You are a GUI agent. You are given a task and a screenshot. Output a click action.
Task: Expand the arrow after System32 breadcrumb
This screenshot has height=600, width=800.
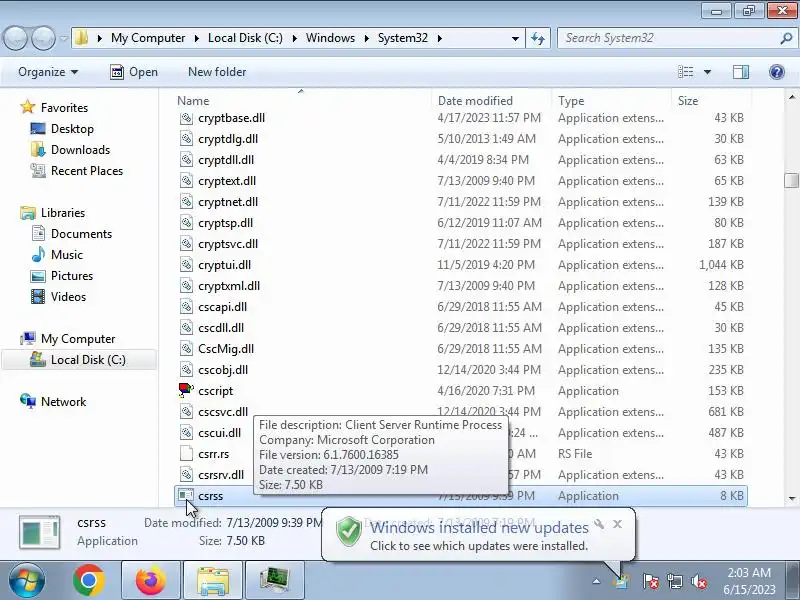pos(439,38)
